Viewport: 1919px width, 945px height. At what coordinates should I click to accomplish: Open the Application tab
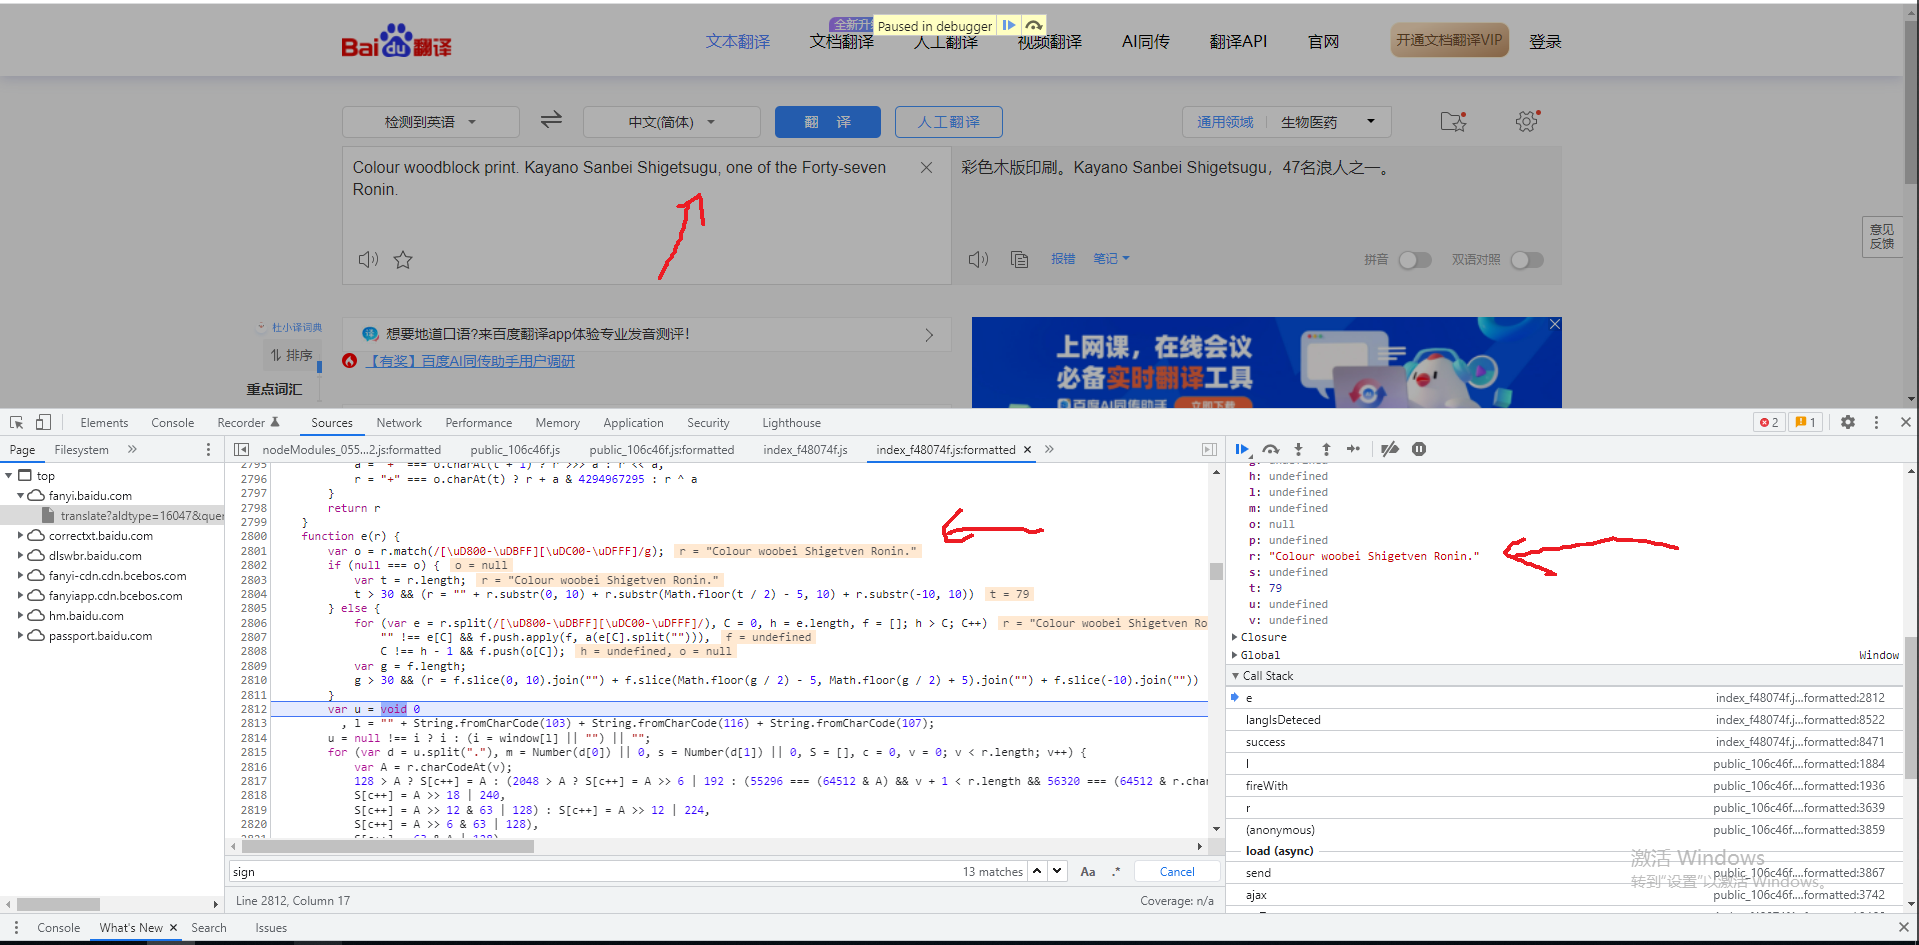633,422
